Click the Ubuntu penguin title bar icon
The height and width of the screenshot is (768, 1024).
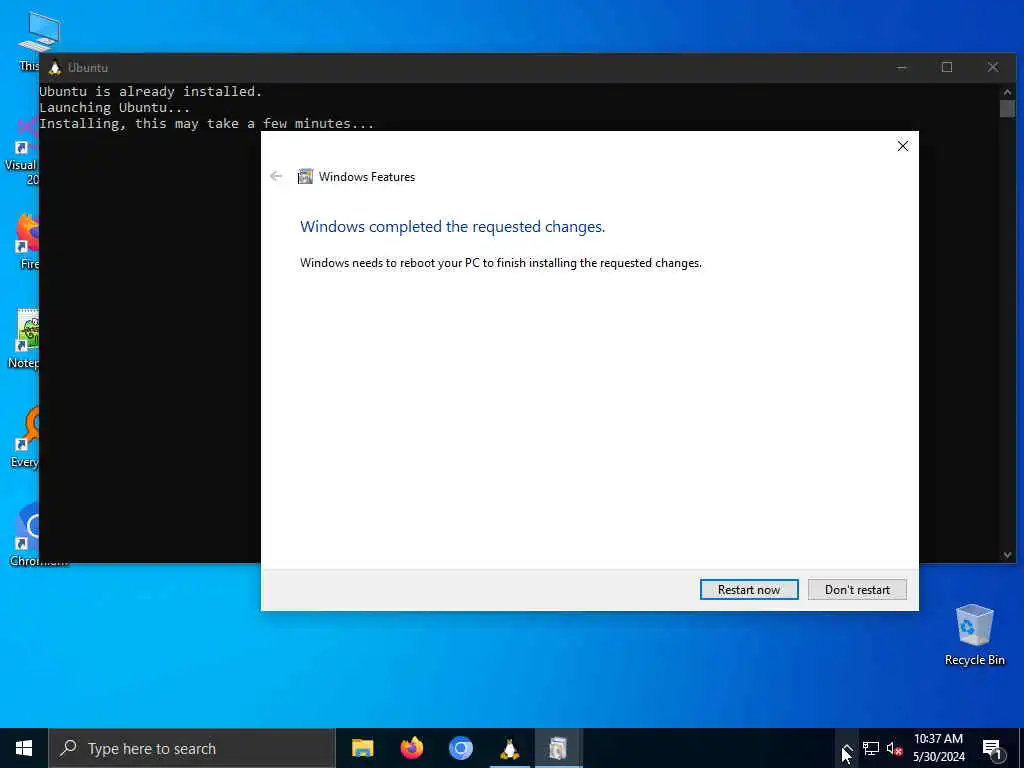click(55, 67)
